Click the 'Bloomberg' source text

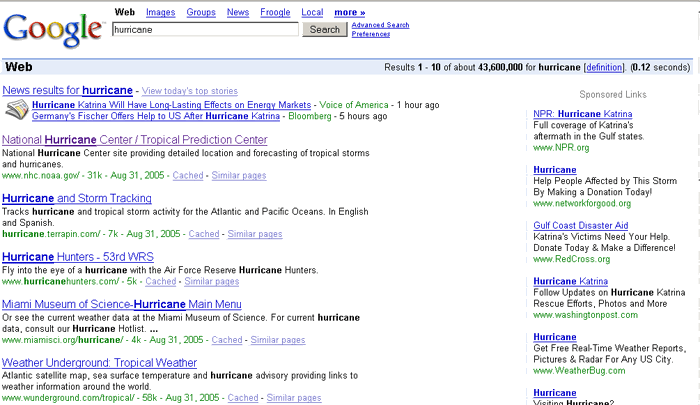[310, 116]
